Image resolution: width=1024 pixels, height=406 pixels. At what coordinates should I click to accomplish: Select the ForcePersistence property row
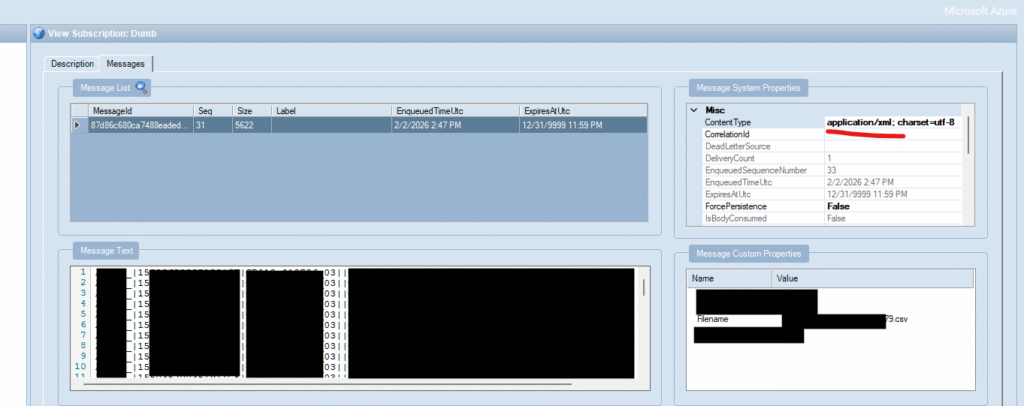pyautogui.click(x=760, y=206)
